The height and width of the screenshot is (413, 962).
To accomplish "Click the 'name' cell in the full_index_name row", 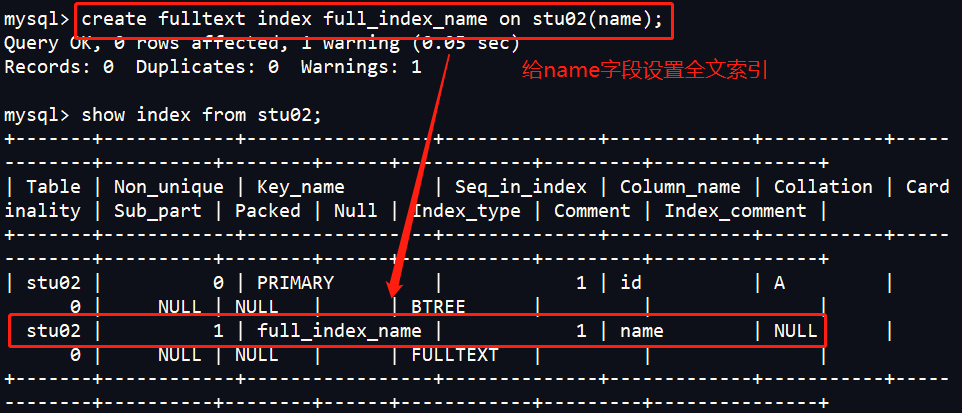I will tap(642, 331).
